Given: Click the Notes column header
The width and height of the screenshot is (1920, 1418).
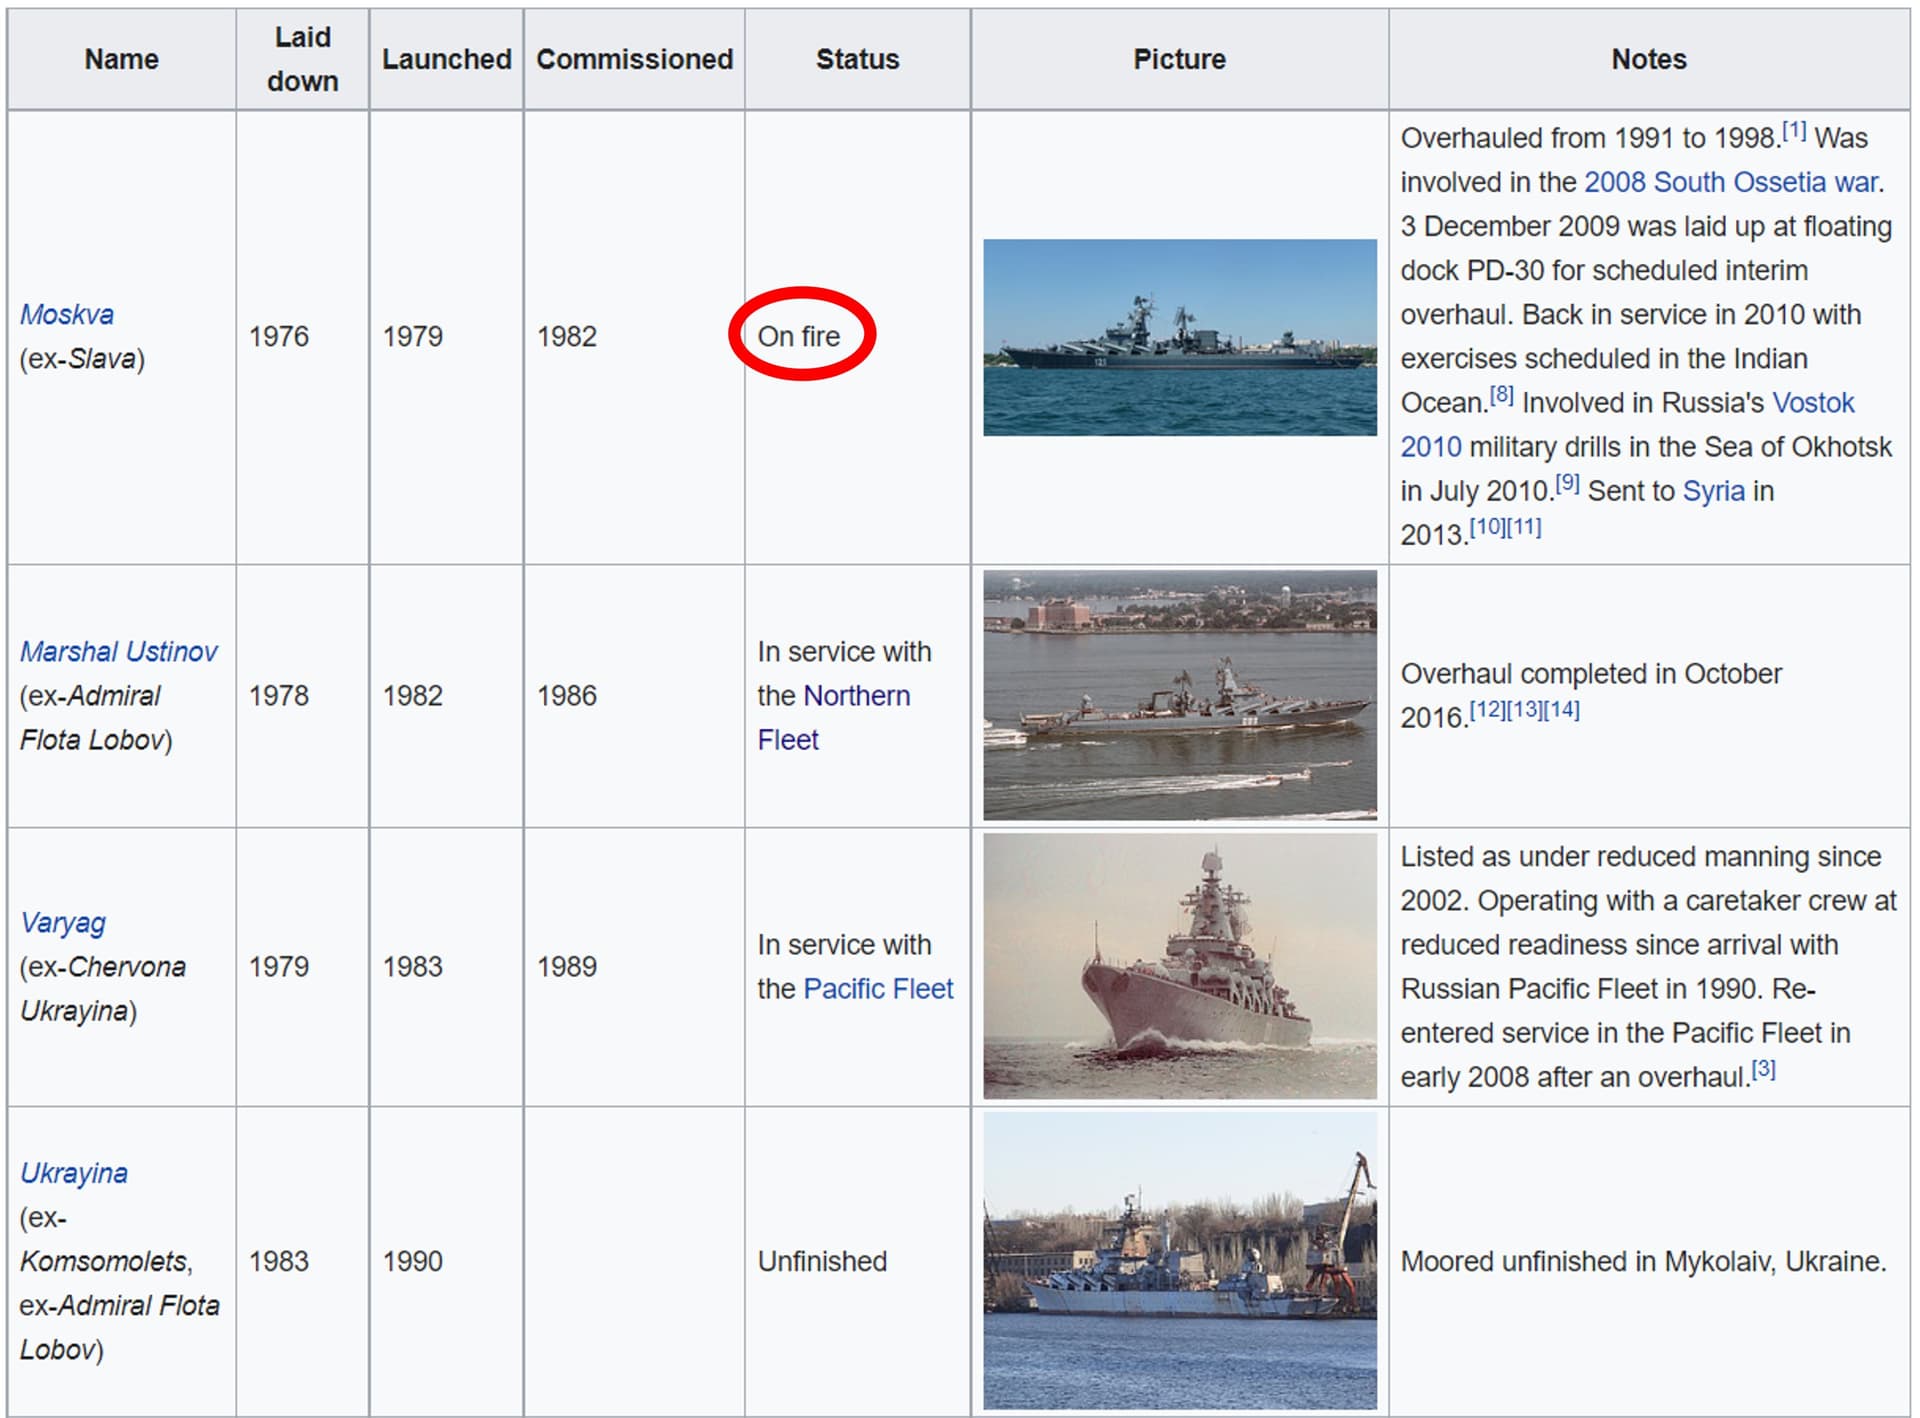Looking at the screenshot, I should click(x=1648, y=59).
